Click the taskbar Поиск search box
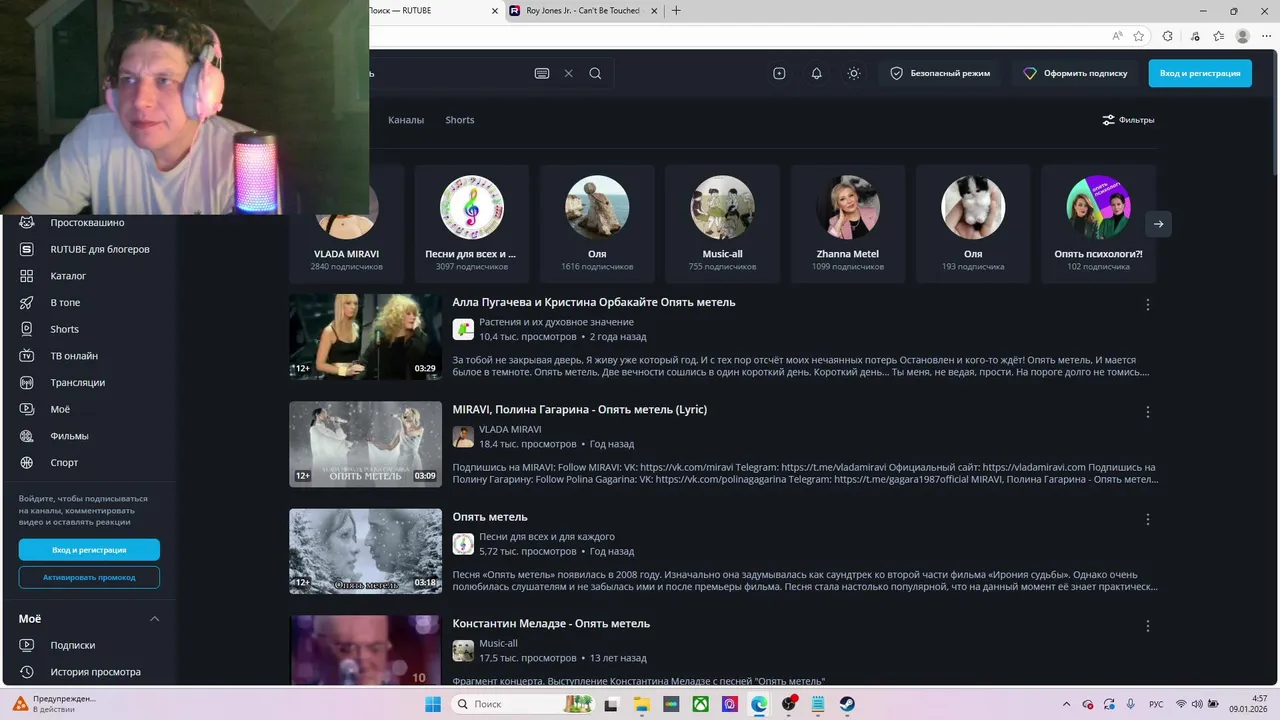Screen dimensions: 1280x720 (x=521, y=704)
